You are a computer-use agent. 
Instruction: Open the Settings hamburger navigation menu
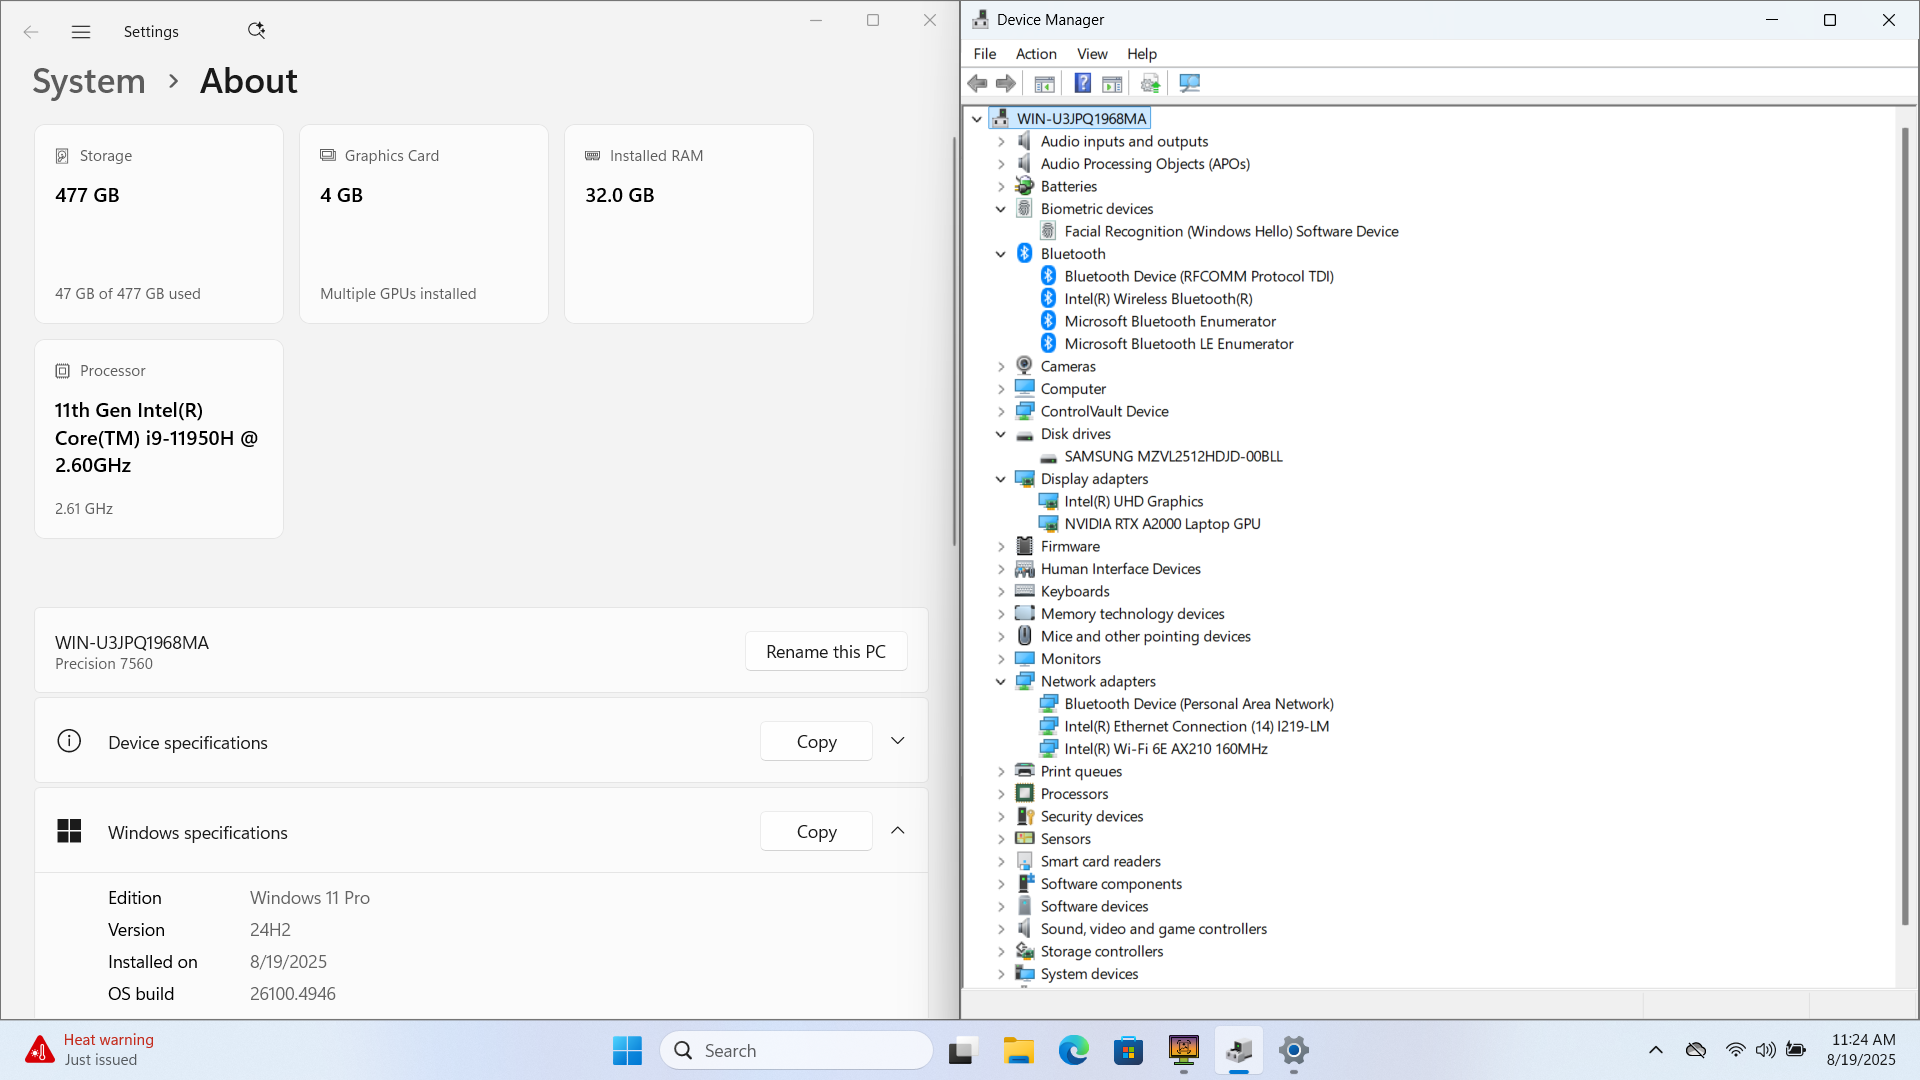click(81, 32)
